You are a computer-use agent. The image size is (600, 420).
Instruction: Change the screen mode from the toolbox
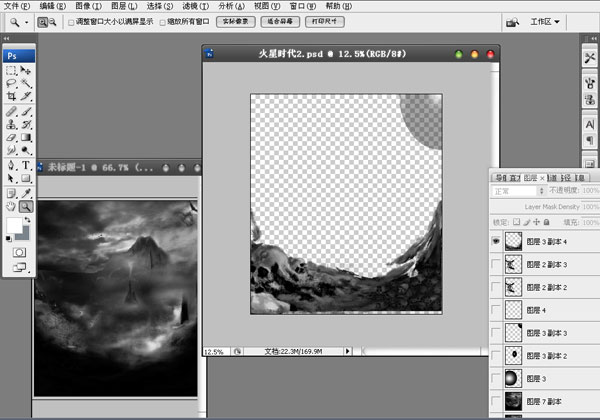[19, 267]
